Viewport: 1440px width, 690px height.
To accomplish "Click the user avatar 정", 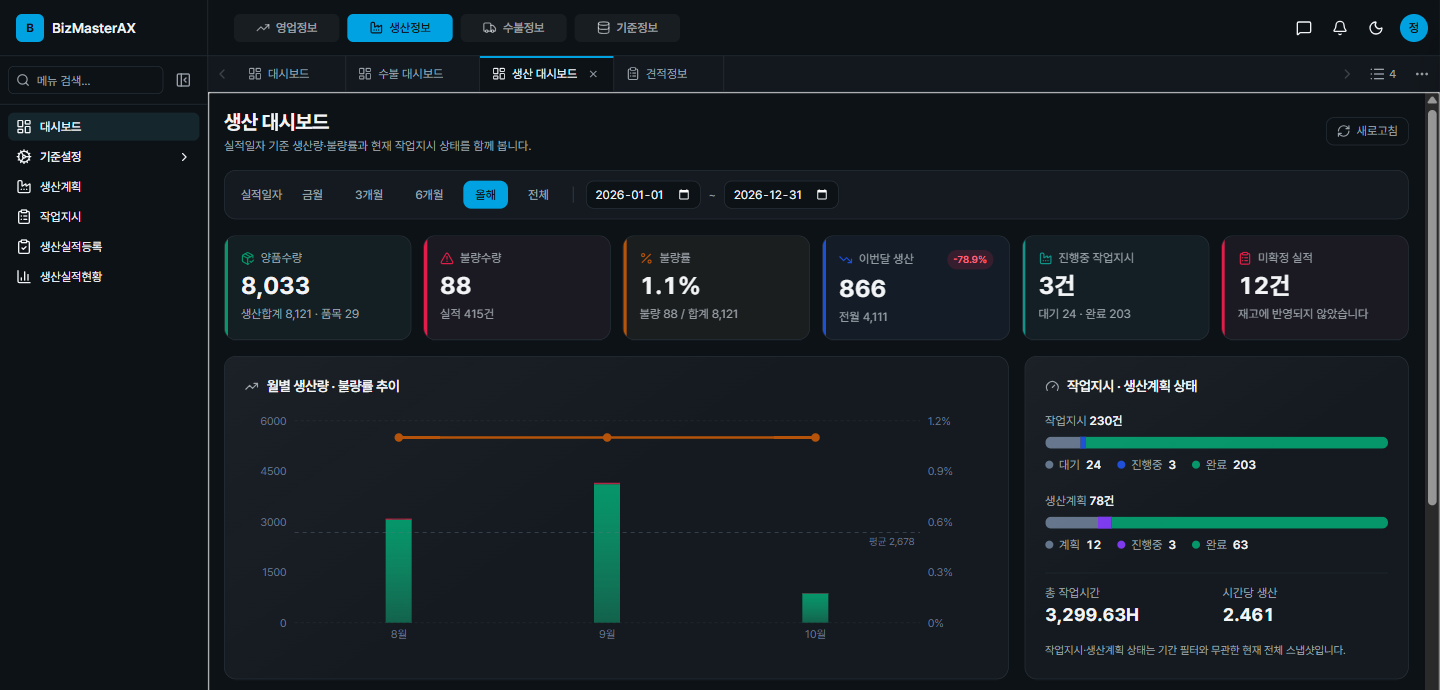I will [x=1413, y=28].
